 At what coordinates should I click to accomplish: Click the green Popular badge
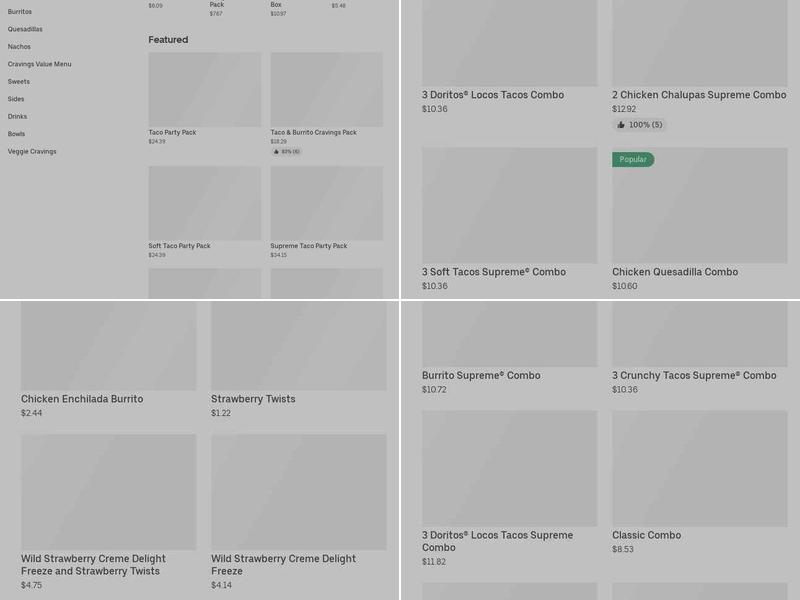tap(633, 160)
